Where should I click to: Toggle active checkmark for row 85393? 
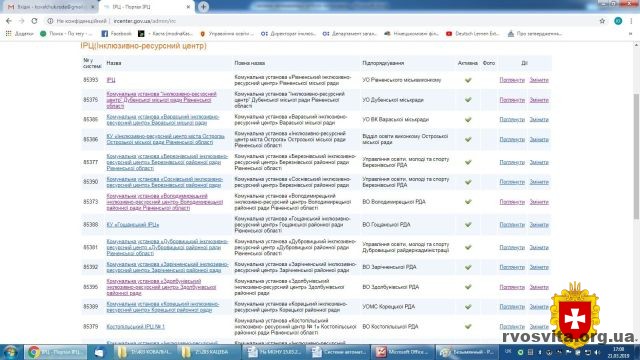[x=468, y=80]
